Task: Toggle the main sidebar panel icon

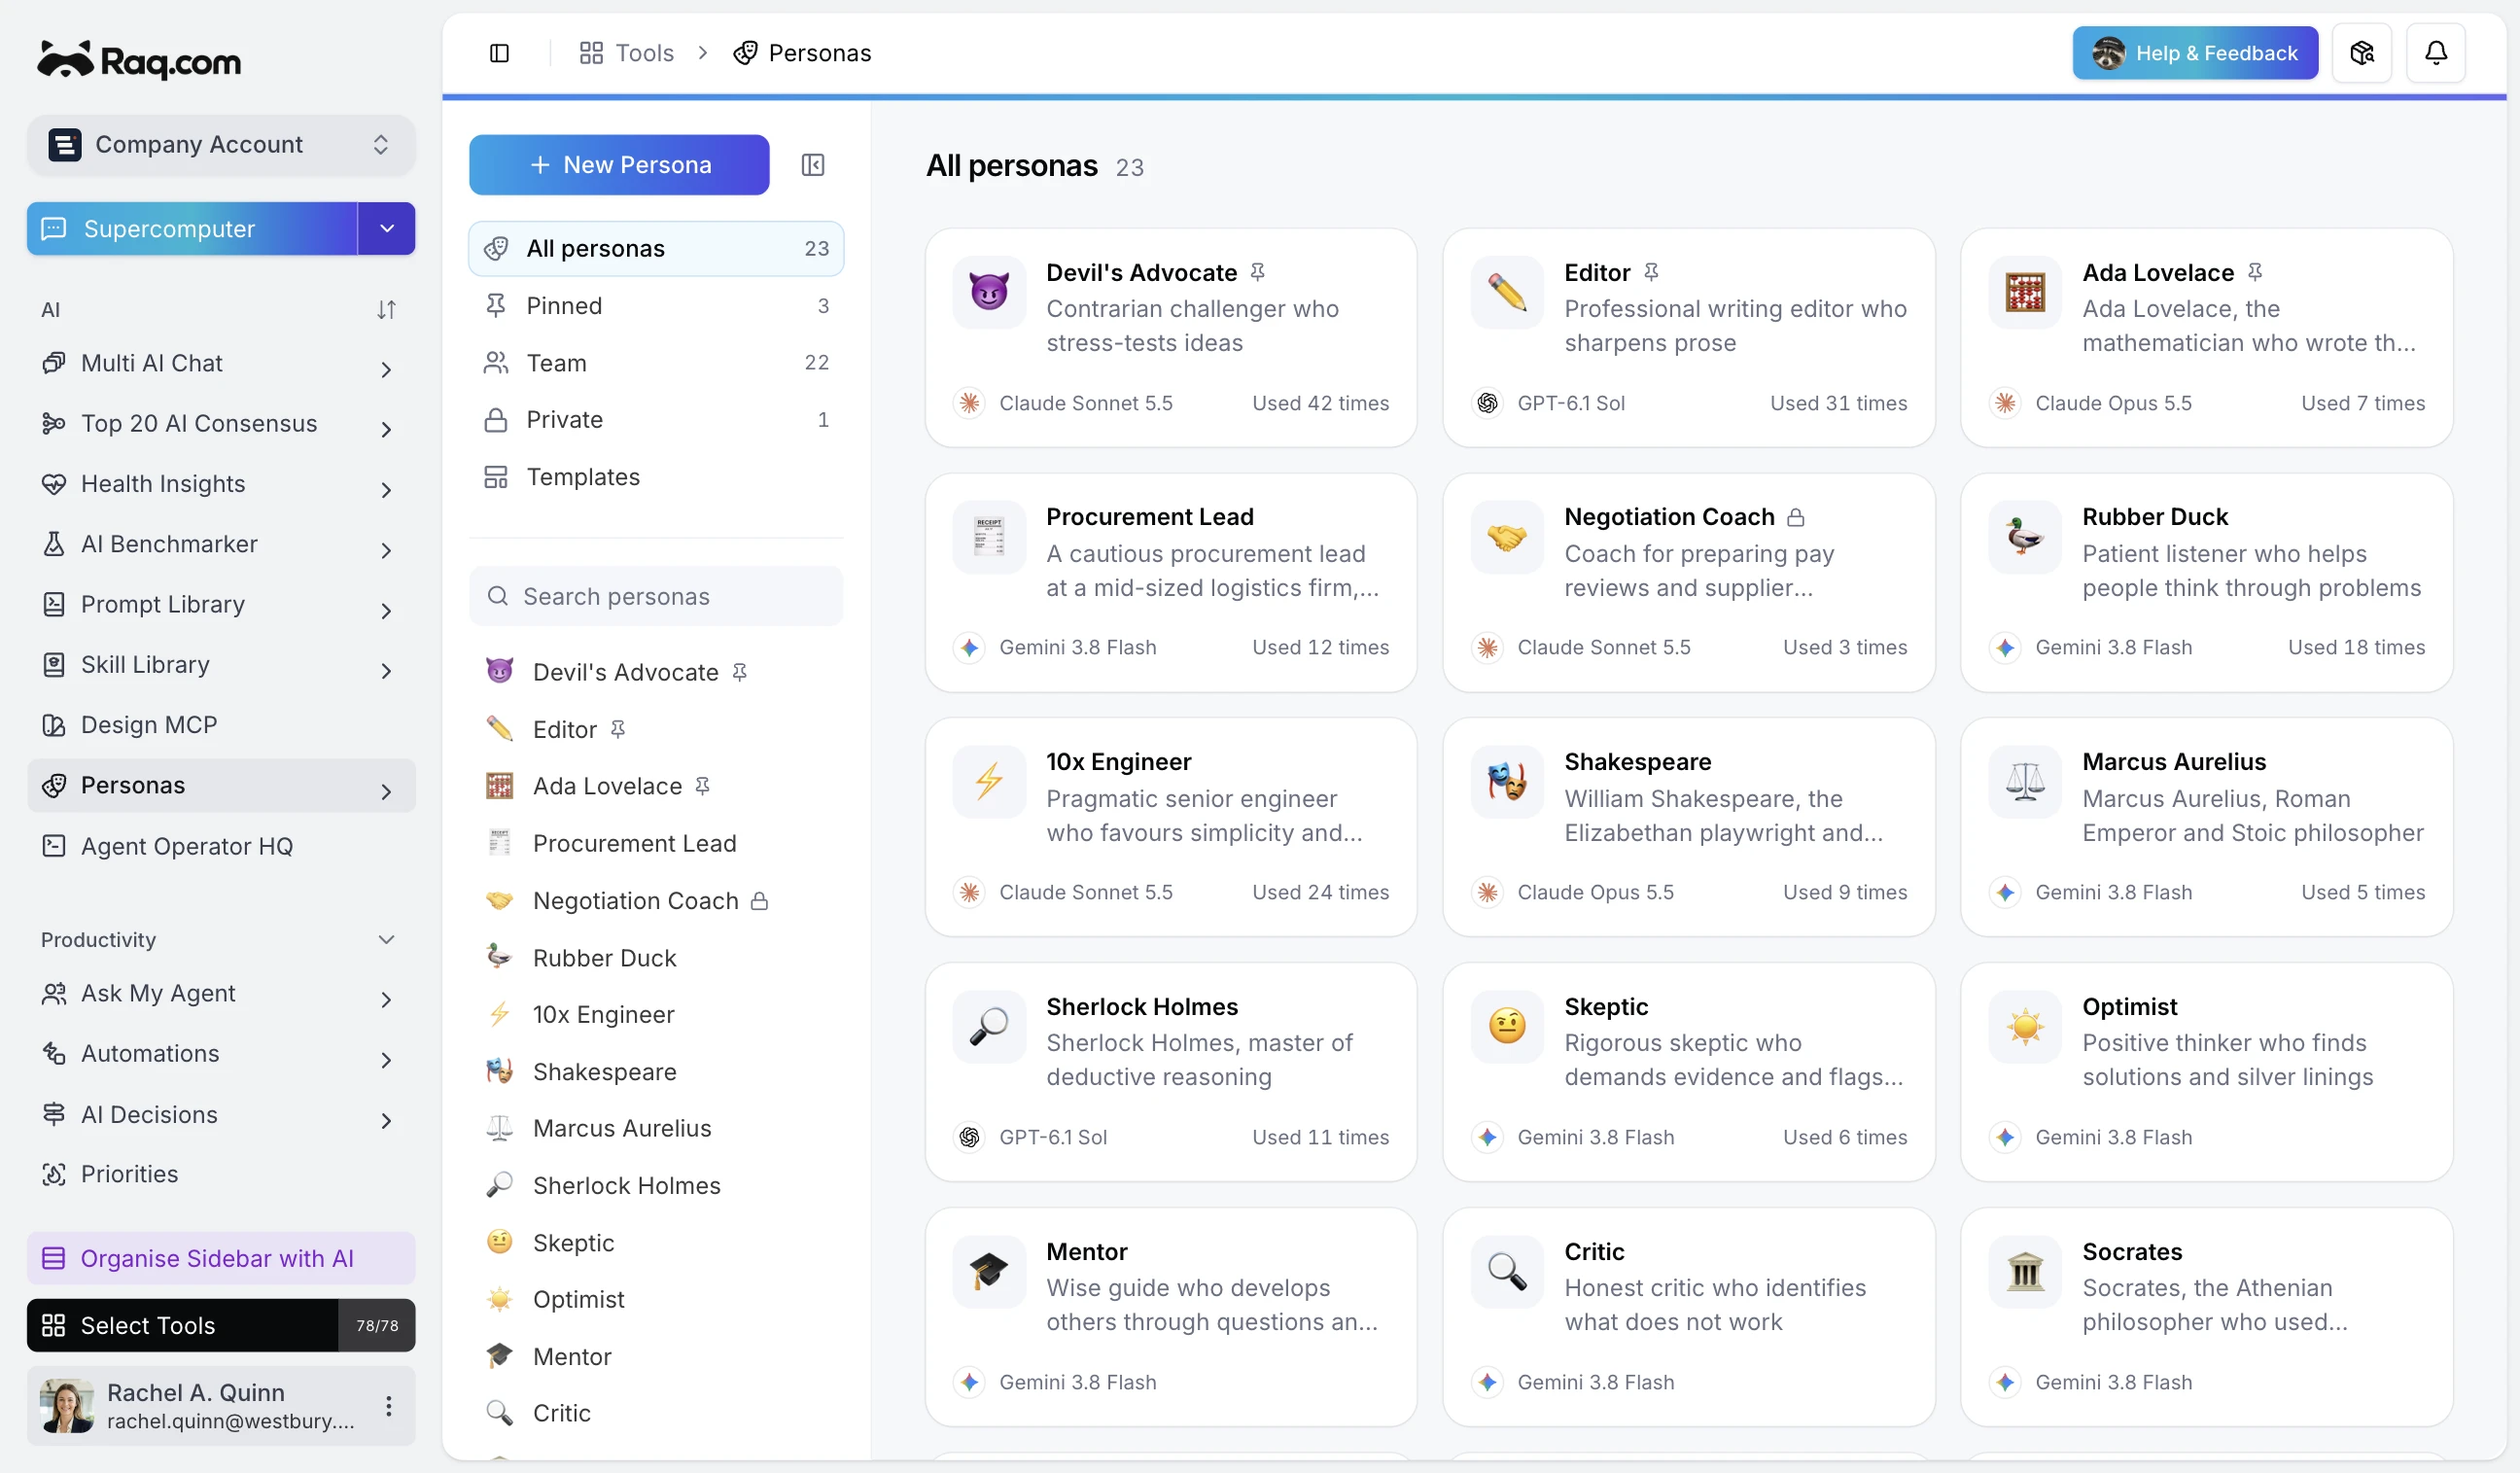Action: pos(499,53)
